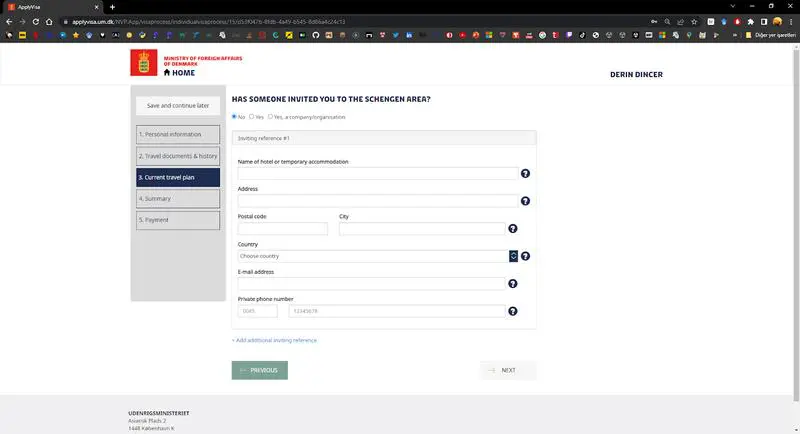Image resolution: width=800 pixels, height=434 pixels.
Task: Click Save and continue later button
Action: coord(178,106)
